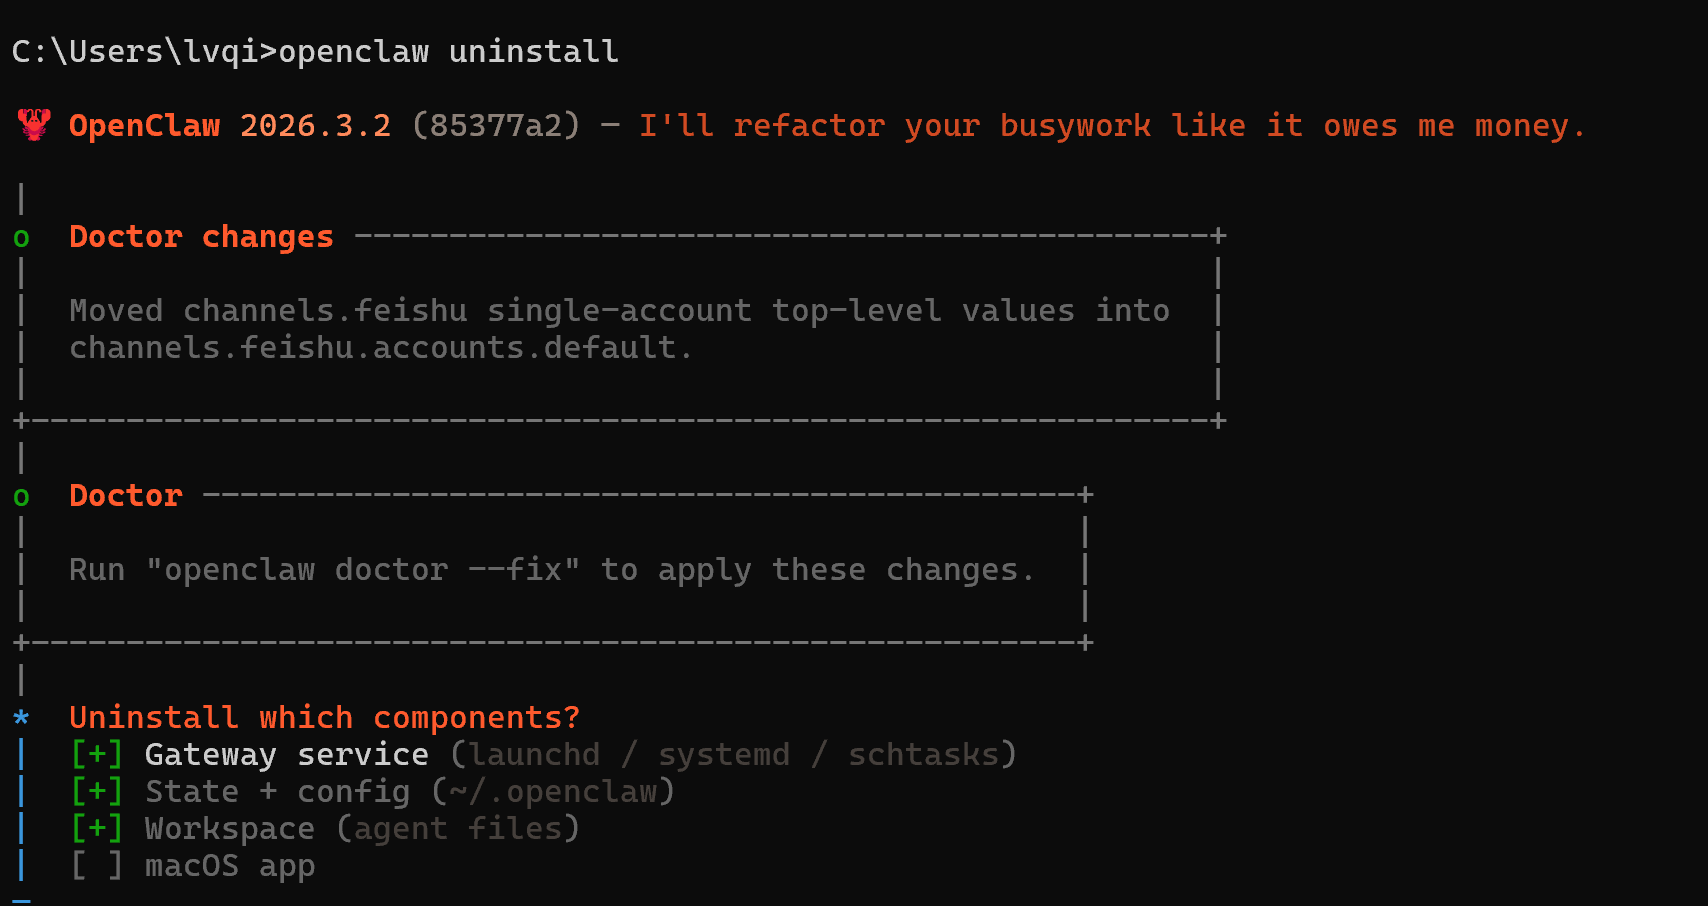
Task: Enable the macOS app checkbox
Action: [97, 866]
